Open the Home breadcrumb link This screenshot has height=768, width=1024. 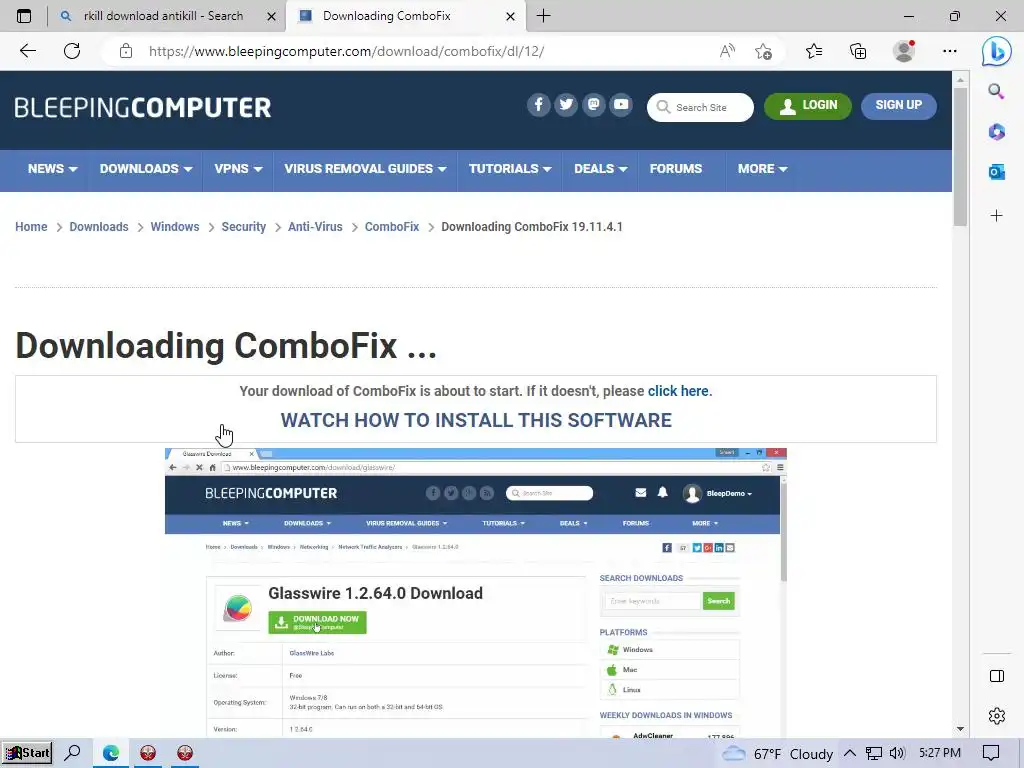coord(31,227)
